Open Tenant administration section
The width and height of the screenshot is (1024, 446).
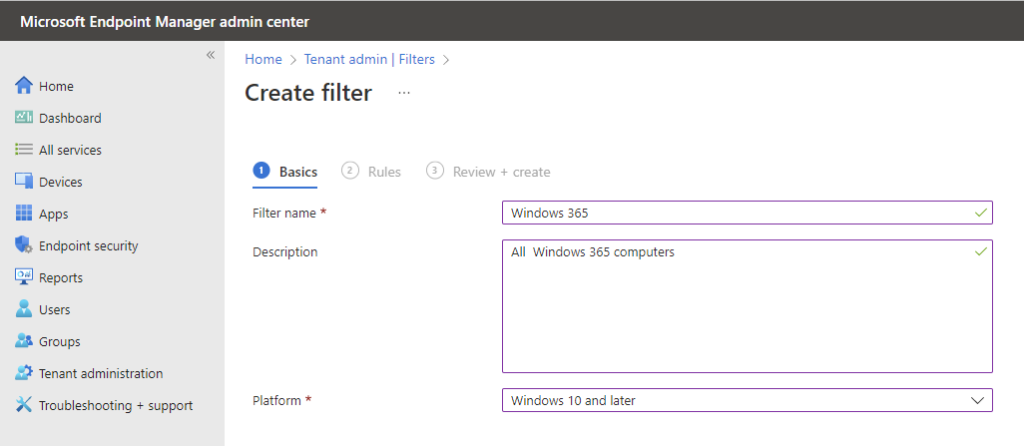click(101, 374)
